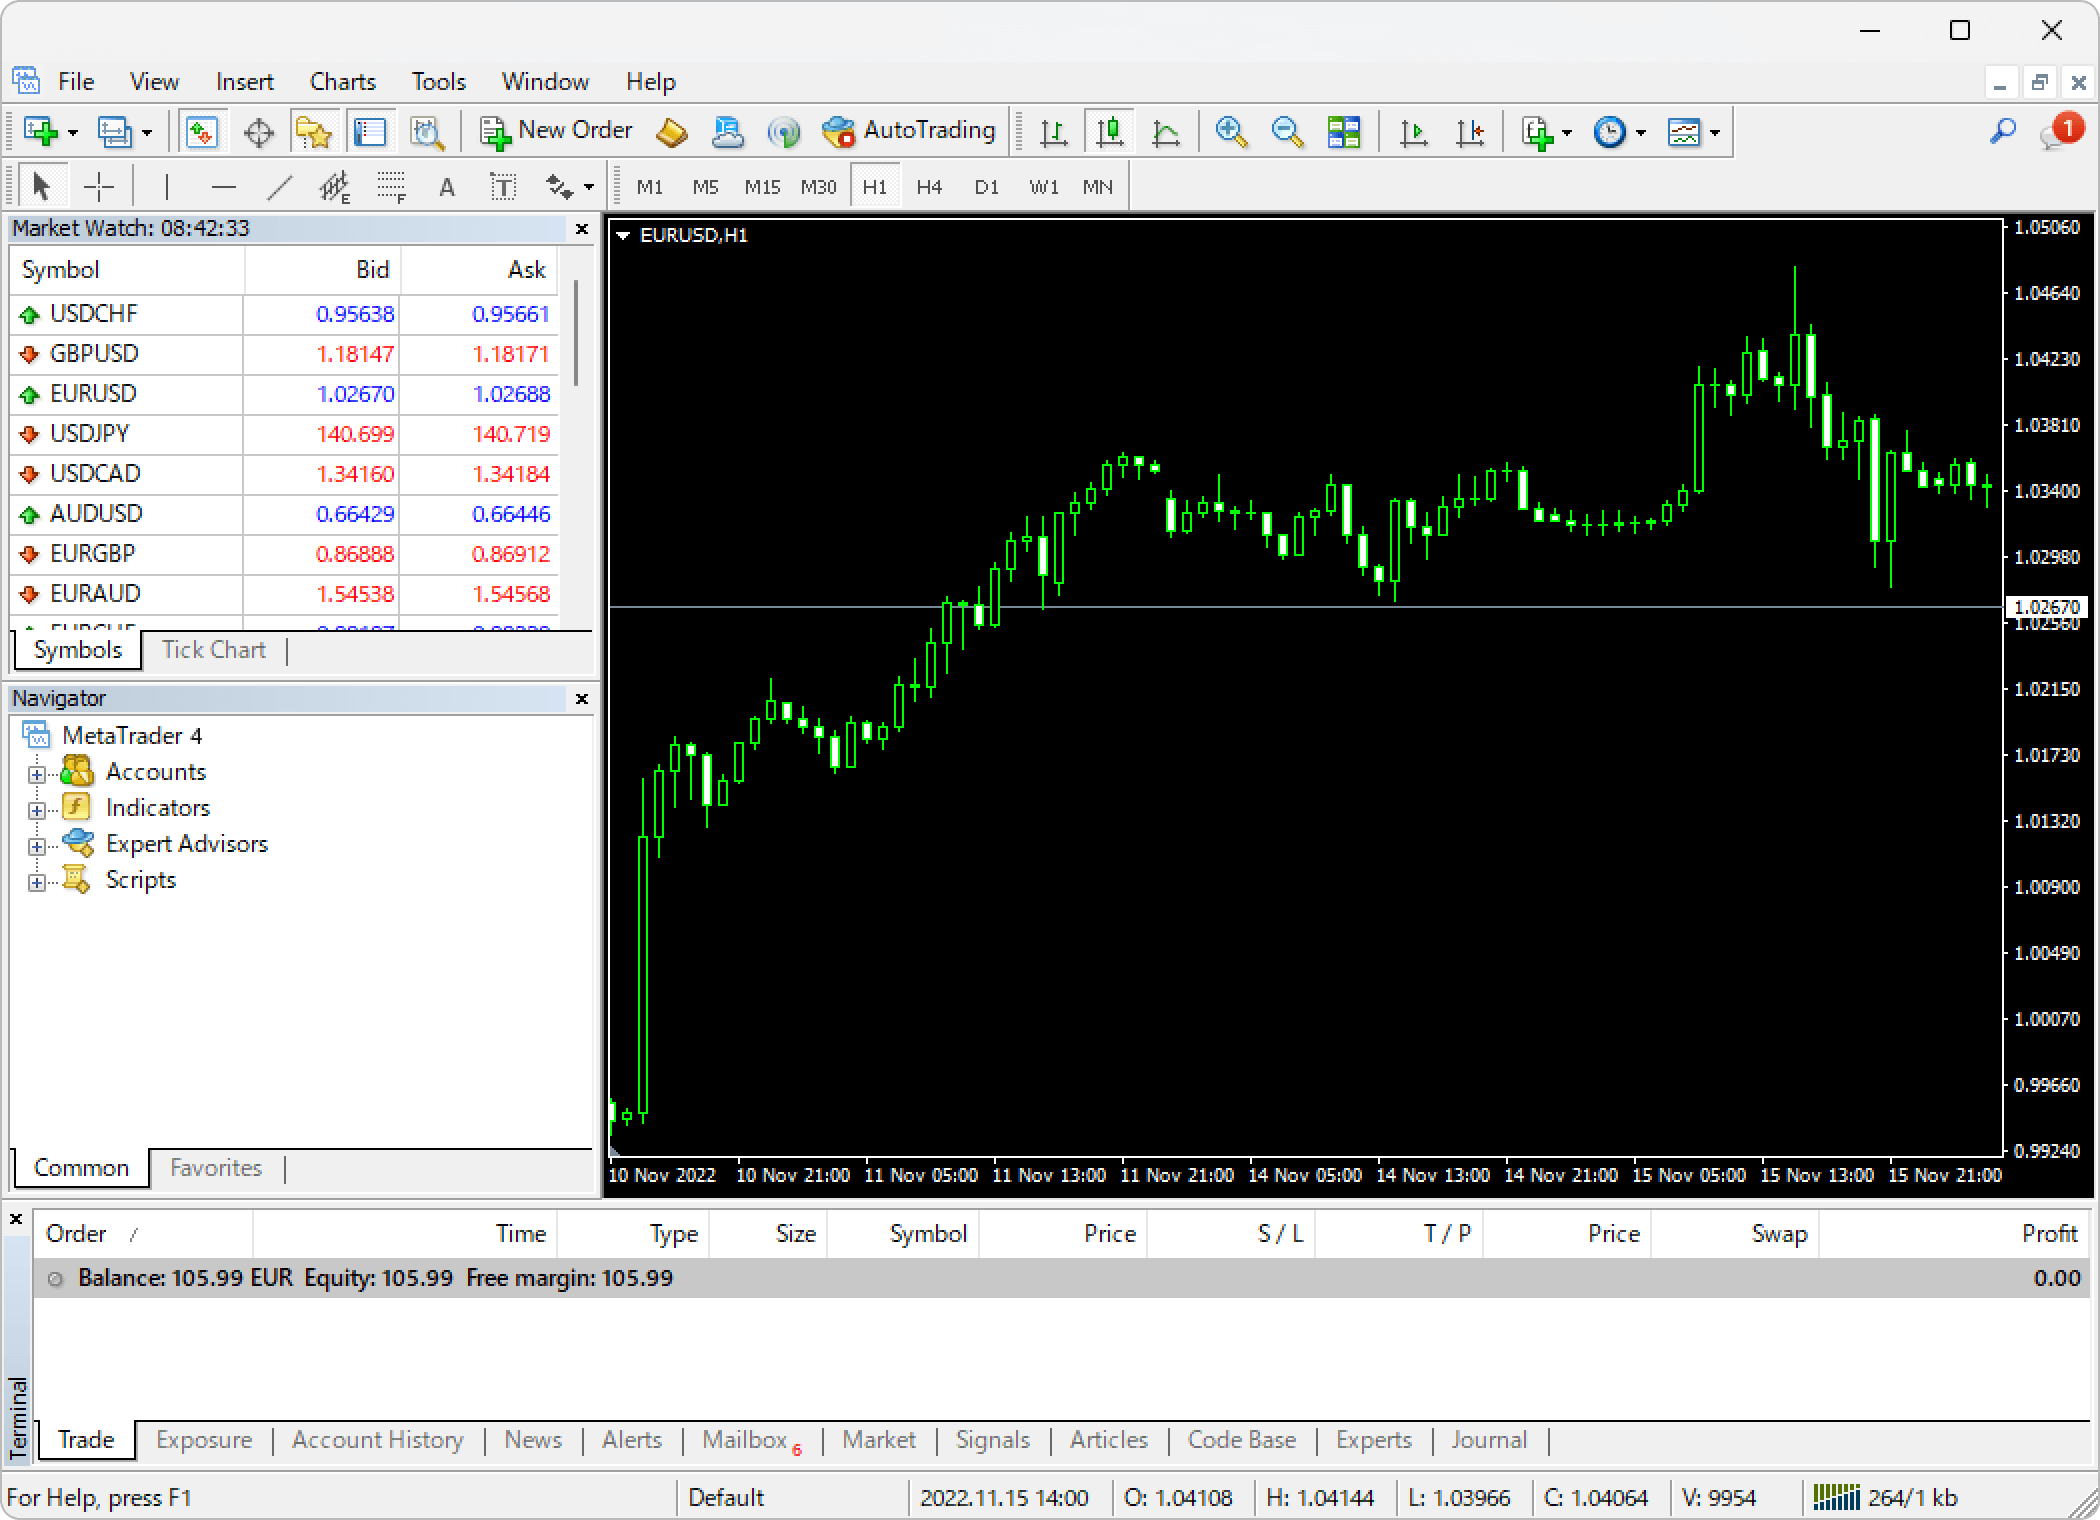The height and width of the screenshot is (1520, 2100).
Task: Open the Account History tab
Action: 377,1440
